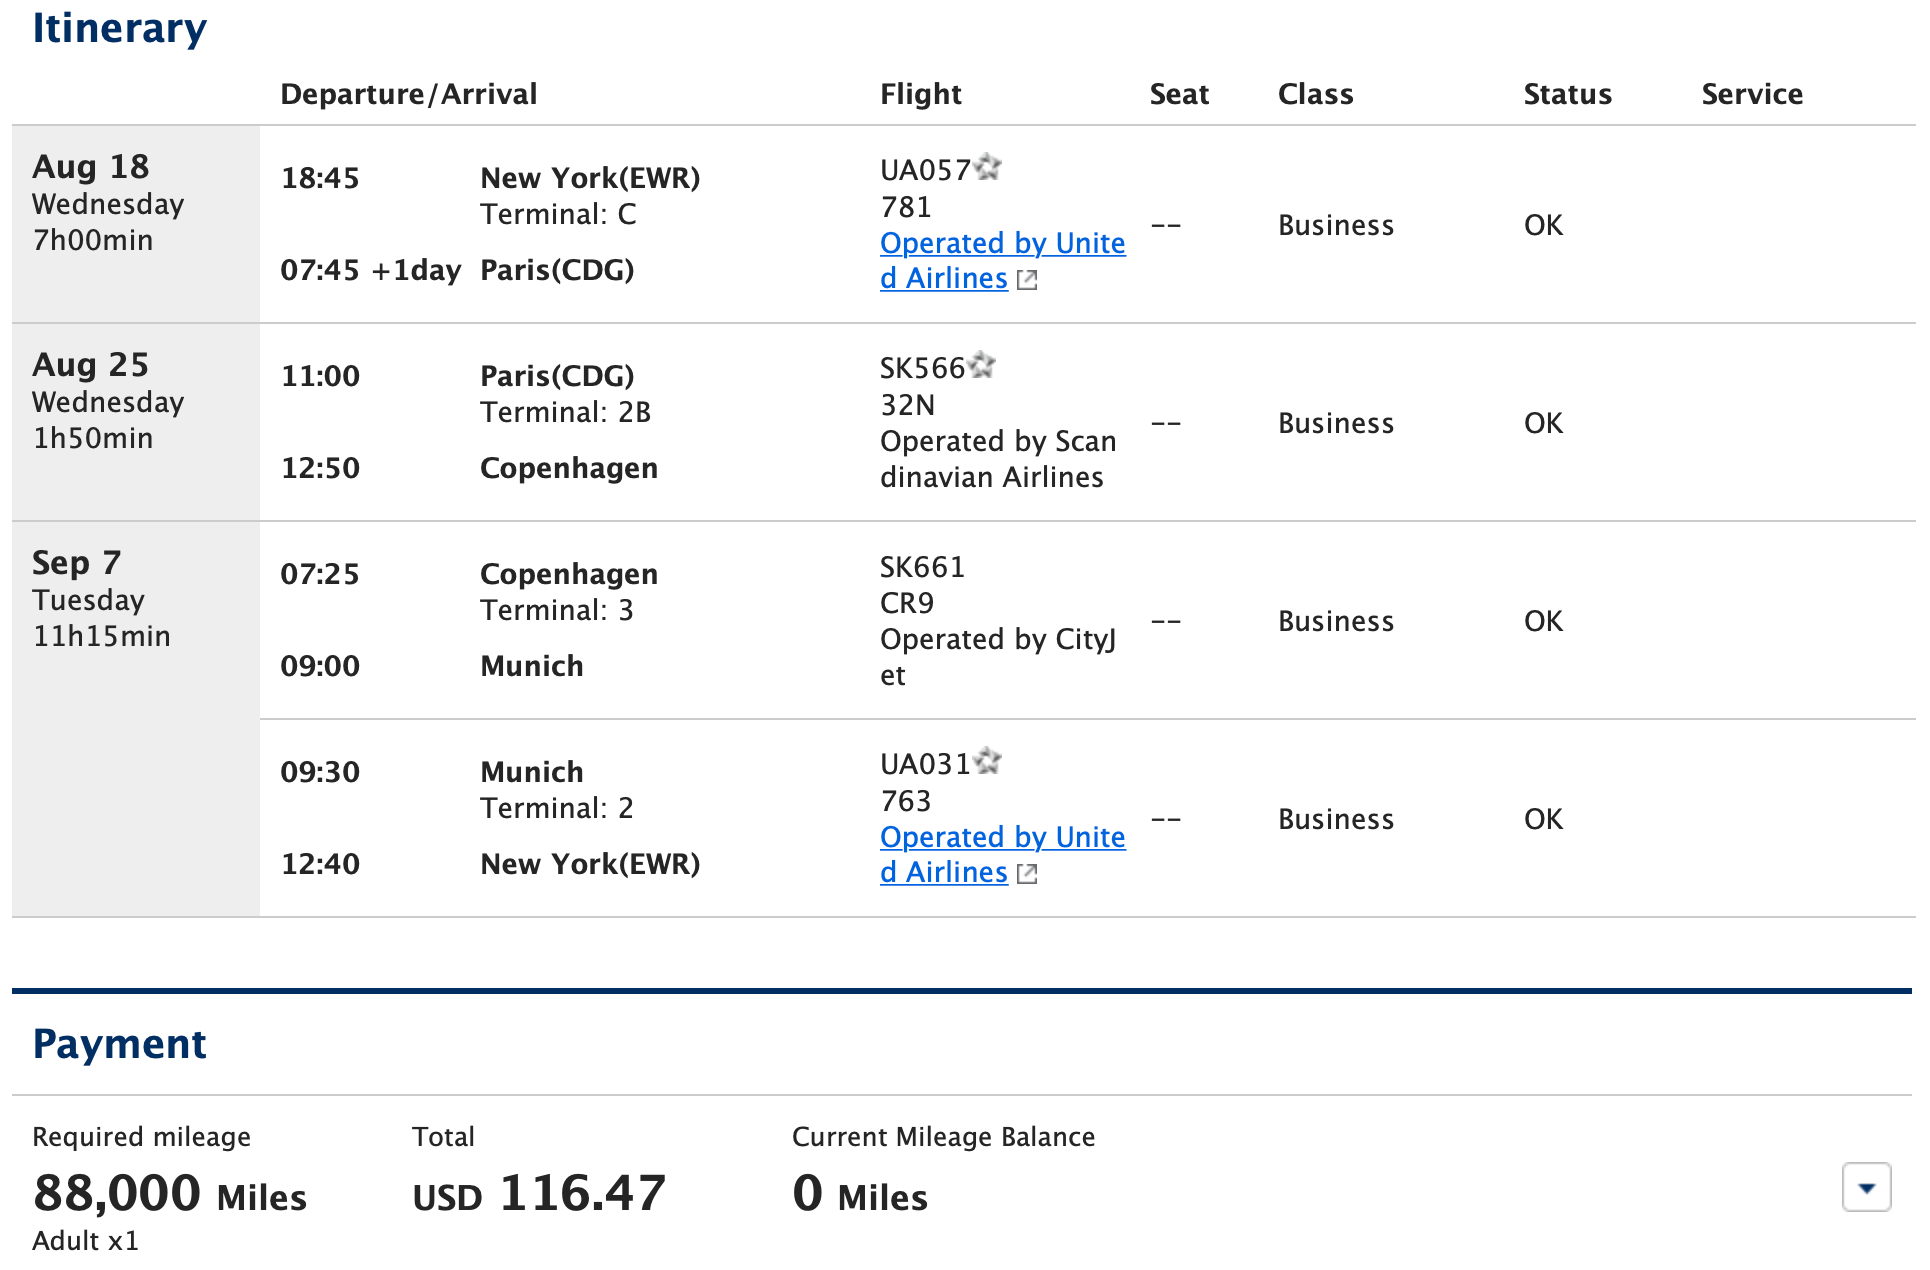This screenshot has width=1930, height=1270.
Task: Select the Seat column header
Action: pos(1179,93)
